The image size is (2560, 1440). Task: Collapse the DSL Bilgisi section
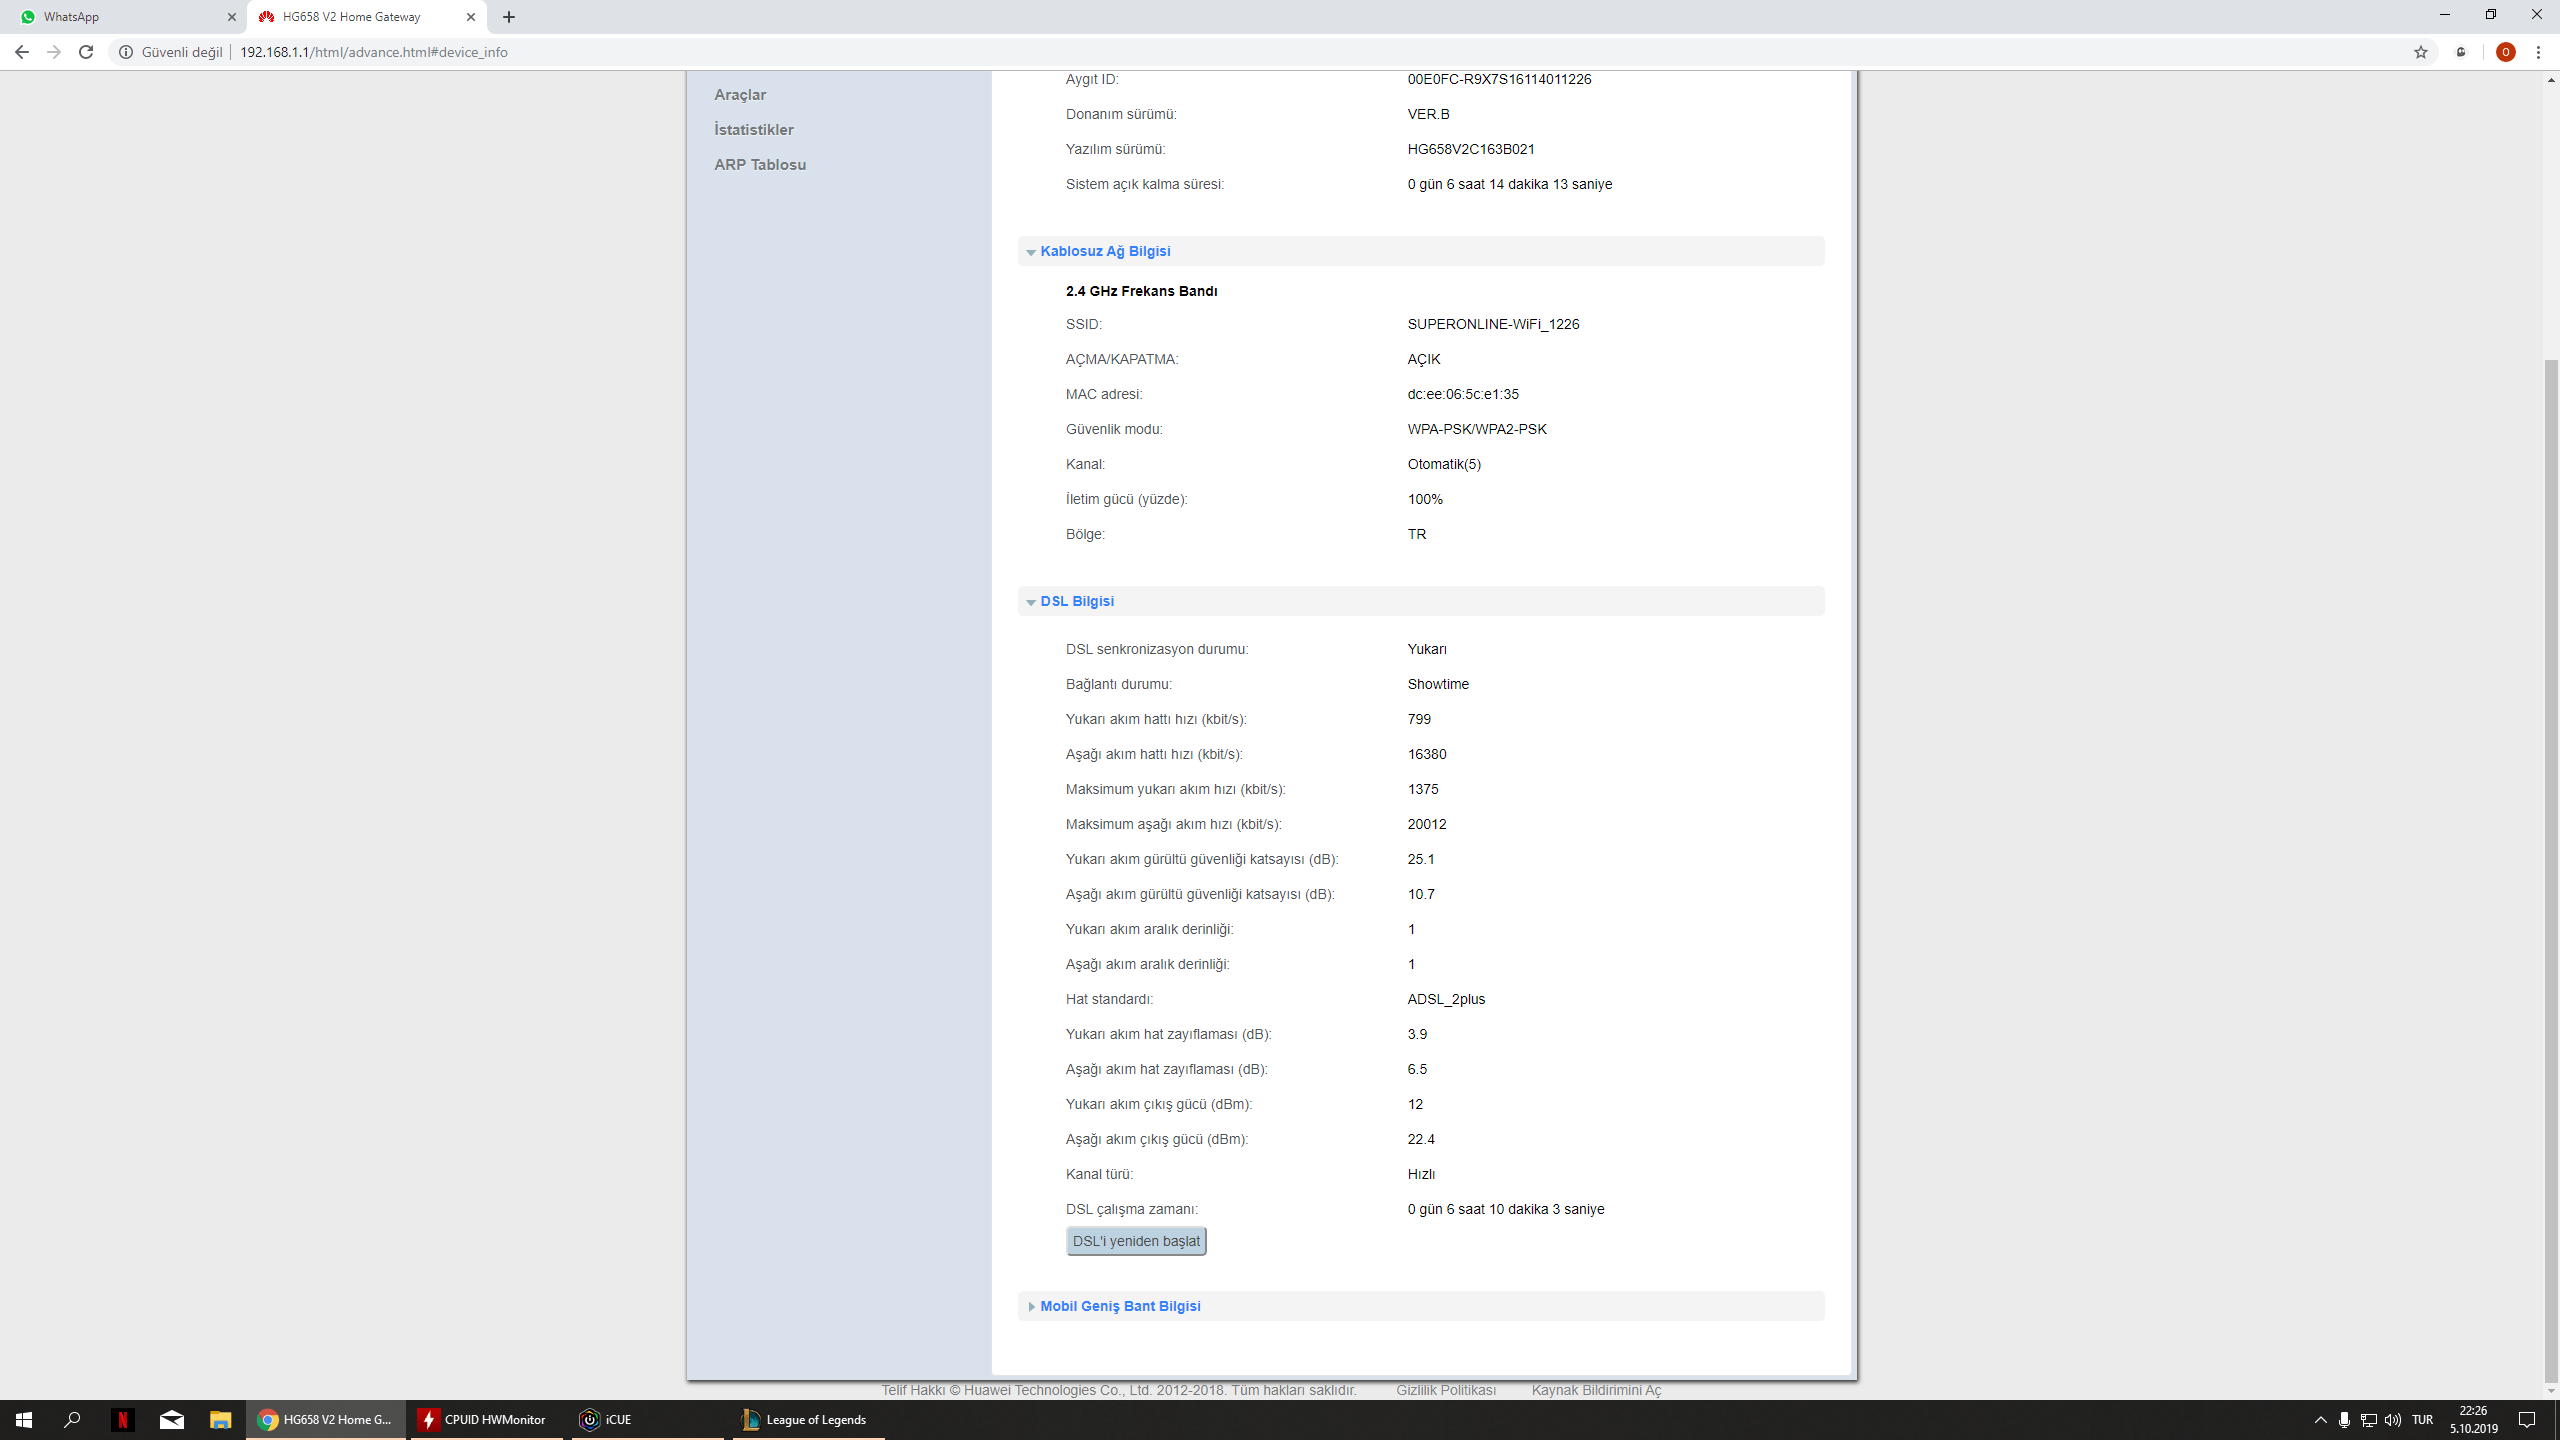click(x=1076, y=601)
